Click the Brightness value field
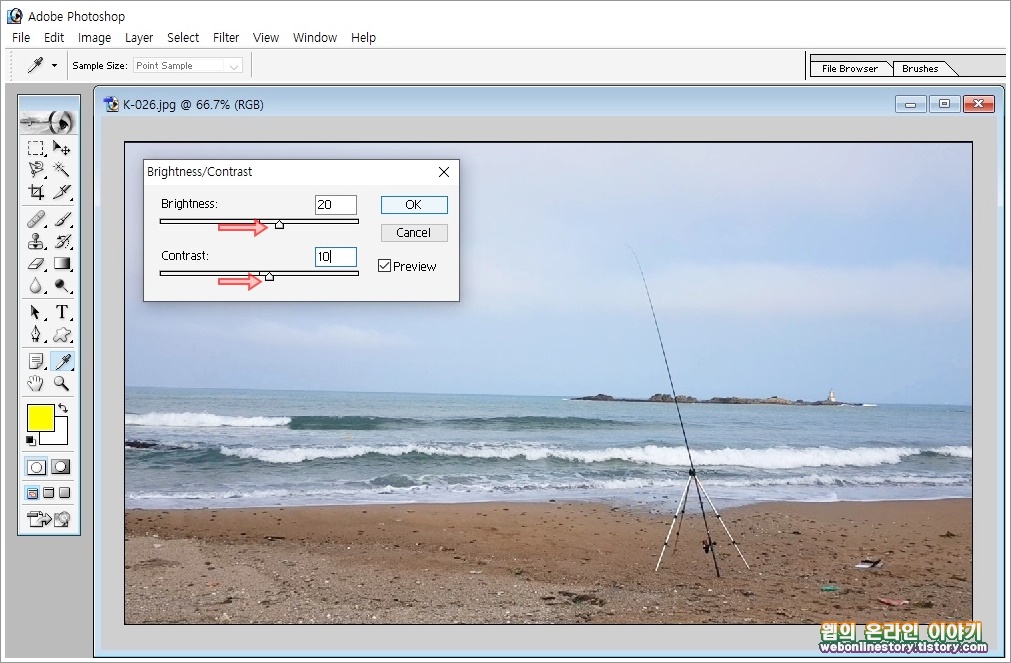Image resolution: width=1011 pixels, height=663 pixels. [x=335, y=204]
